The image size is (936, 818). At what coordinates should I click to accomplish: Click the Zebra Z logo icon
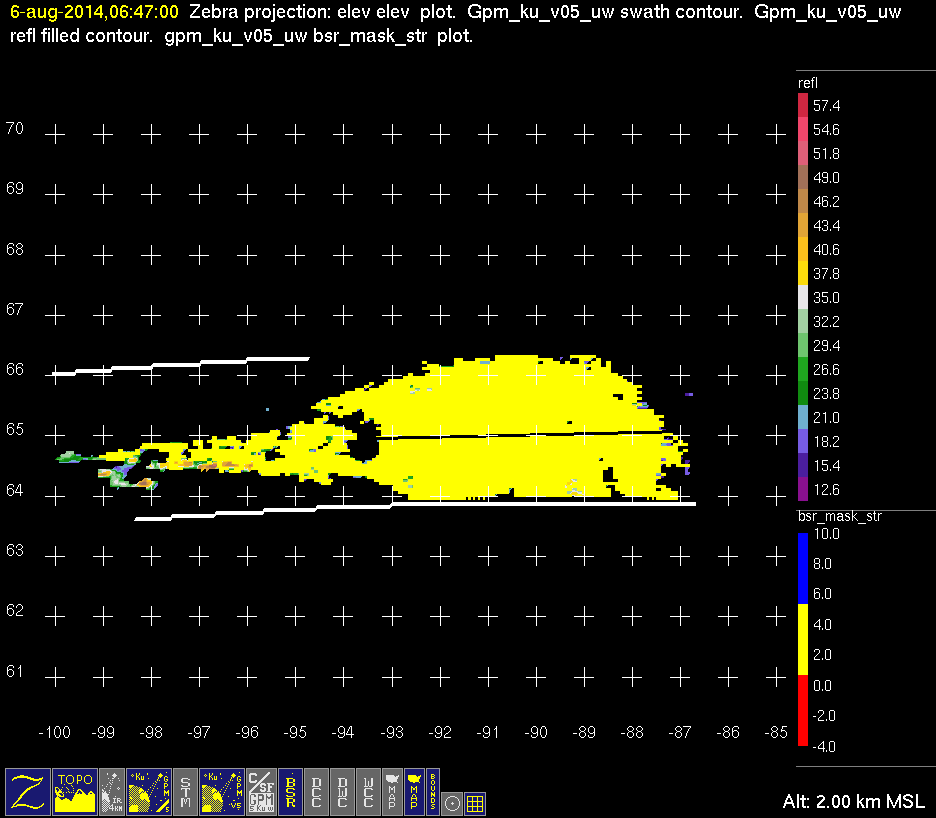tap(28, 790)
